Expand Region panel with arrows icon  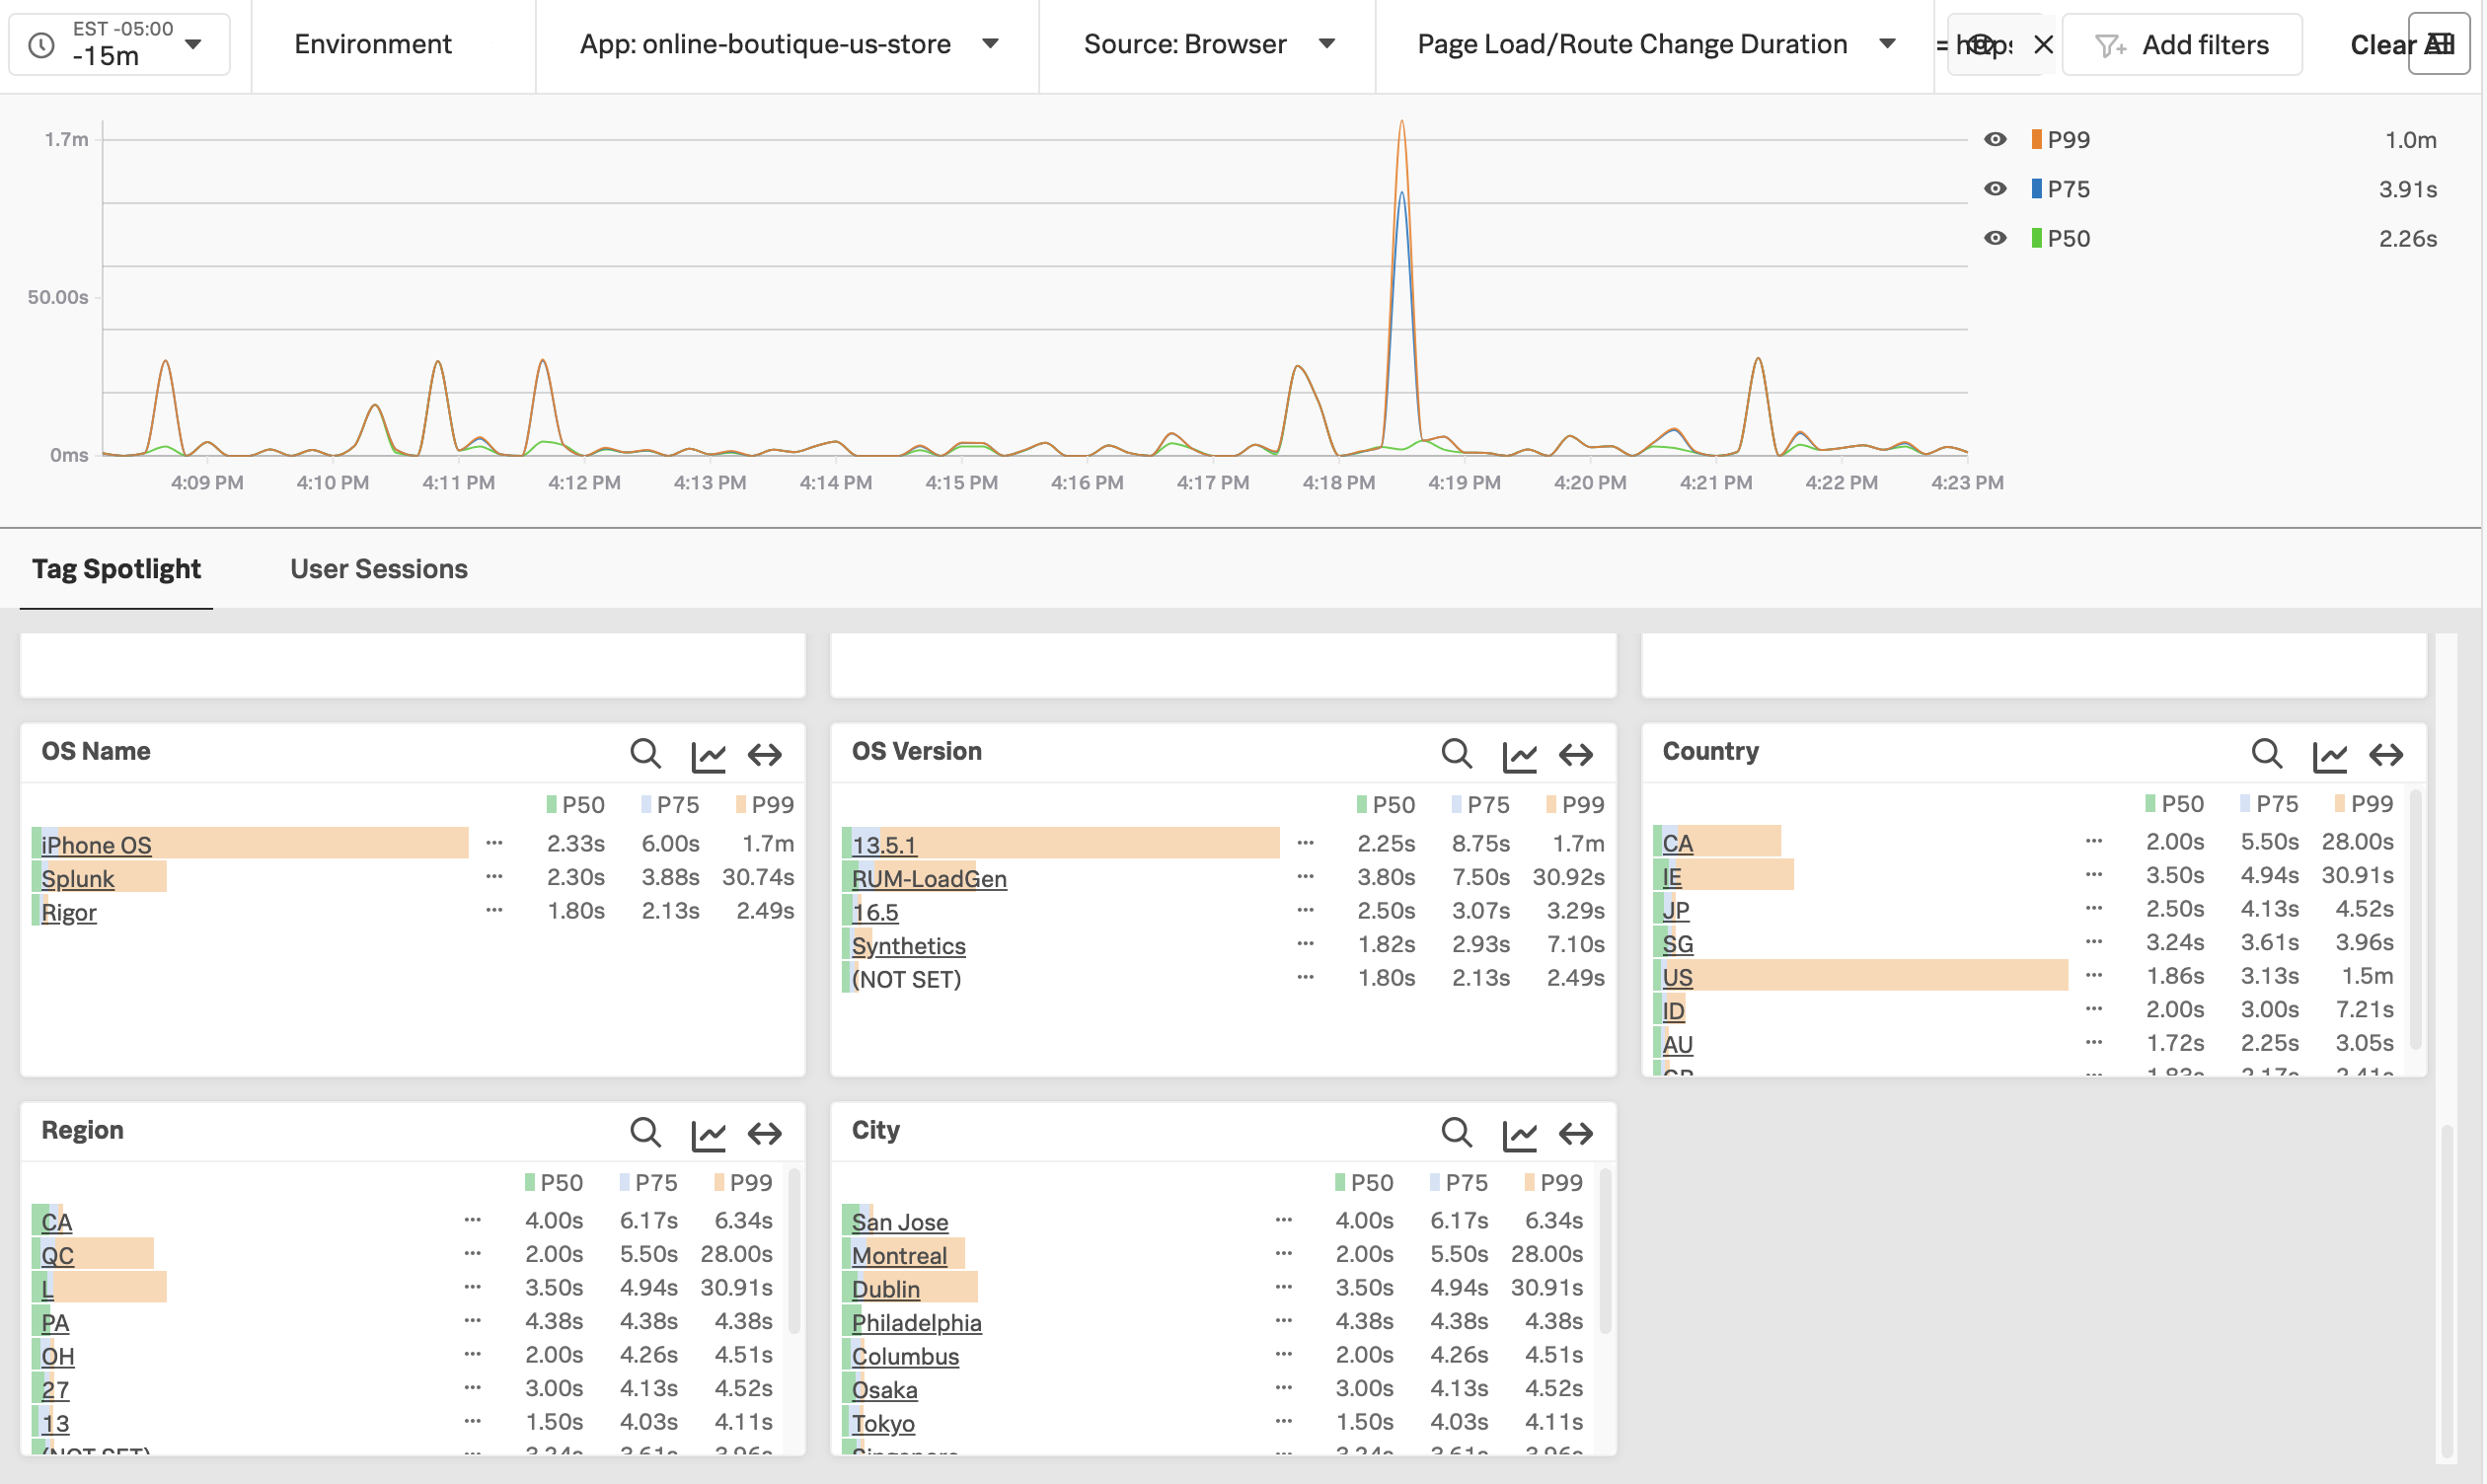(765, 1133)
